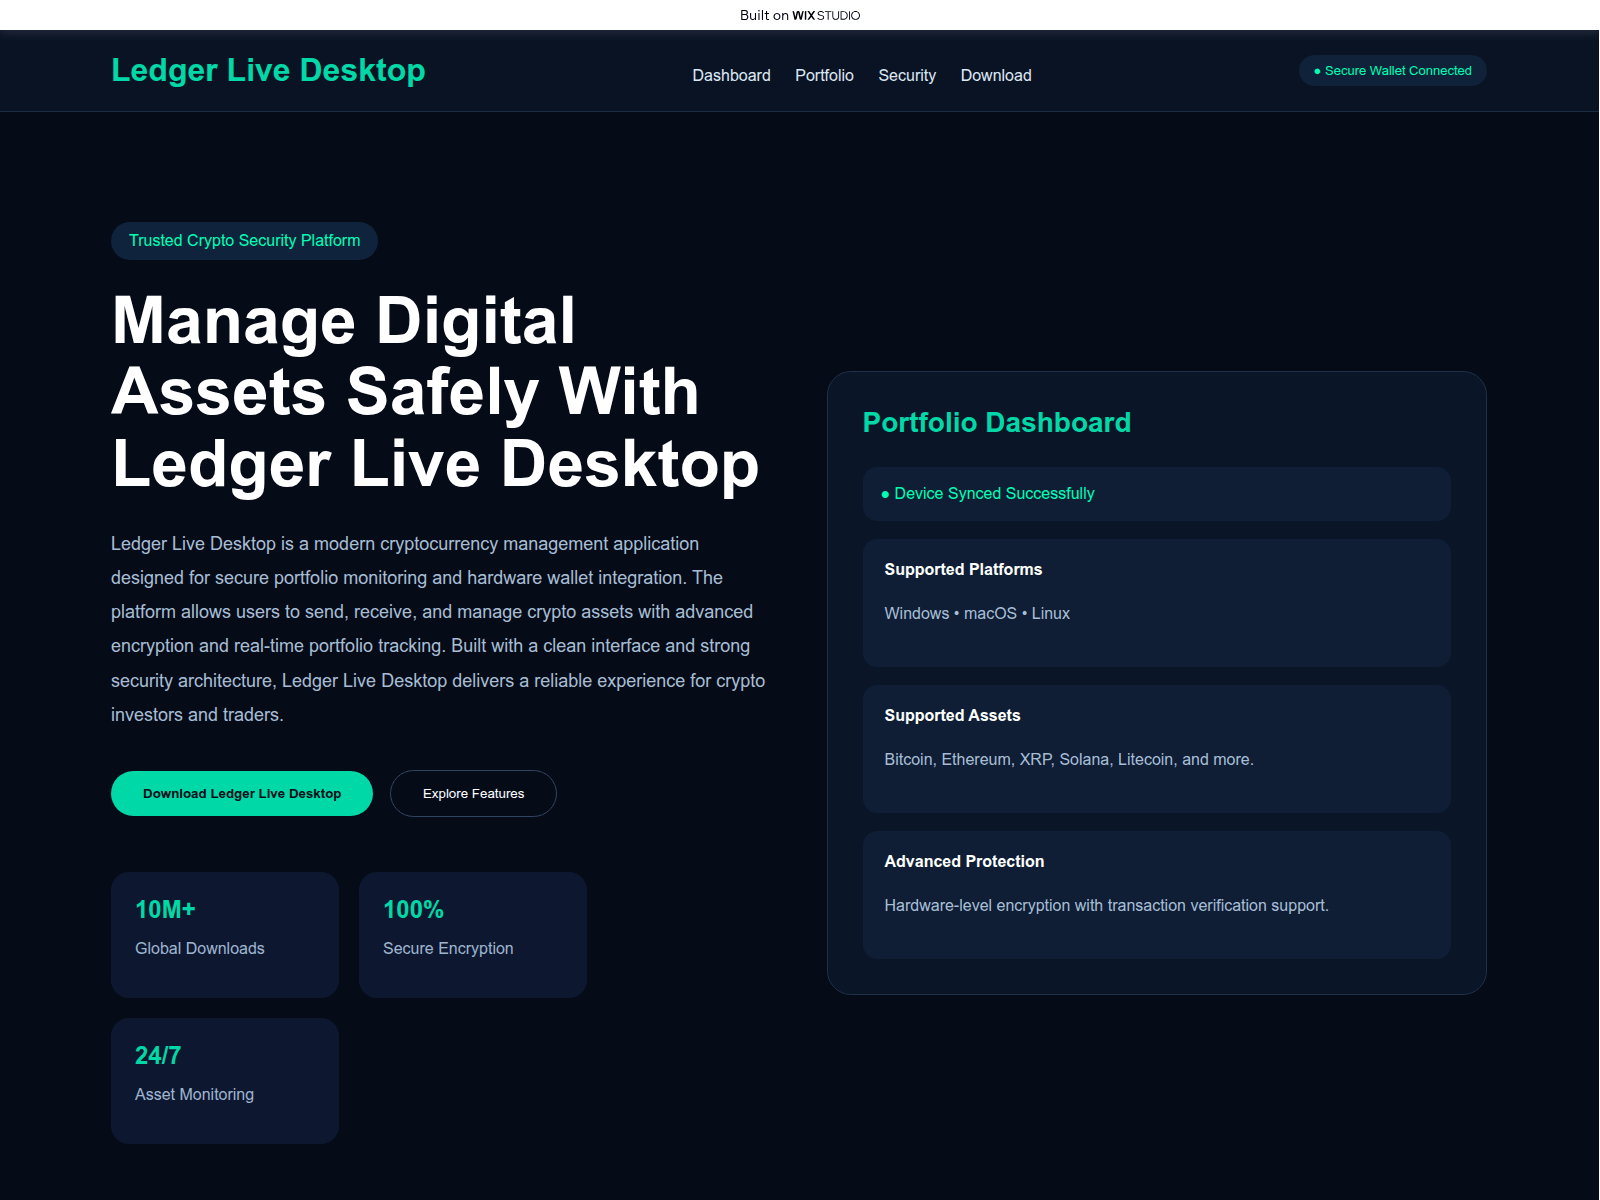Click the Ledger Live Desktop logo text
Image resolution: width=1600 pixels, height=1200 pixels.
(268, 70)
